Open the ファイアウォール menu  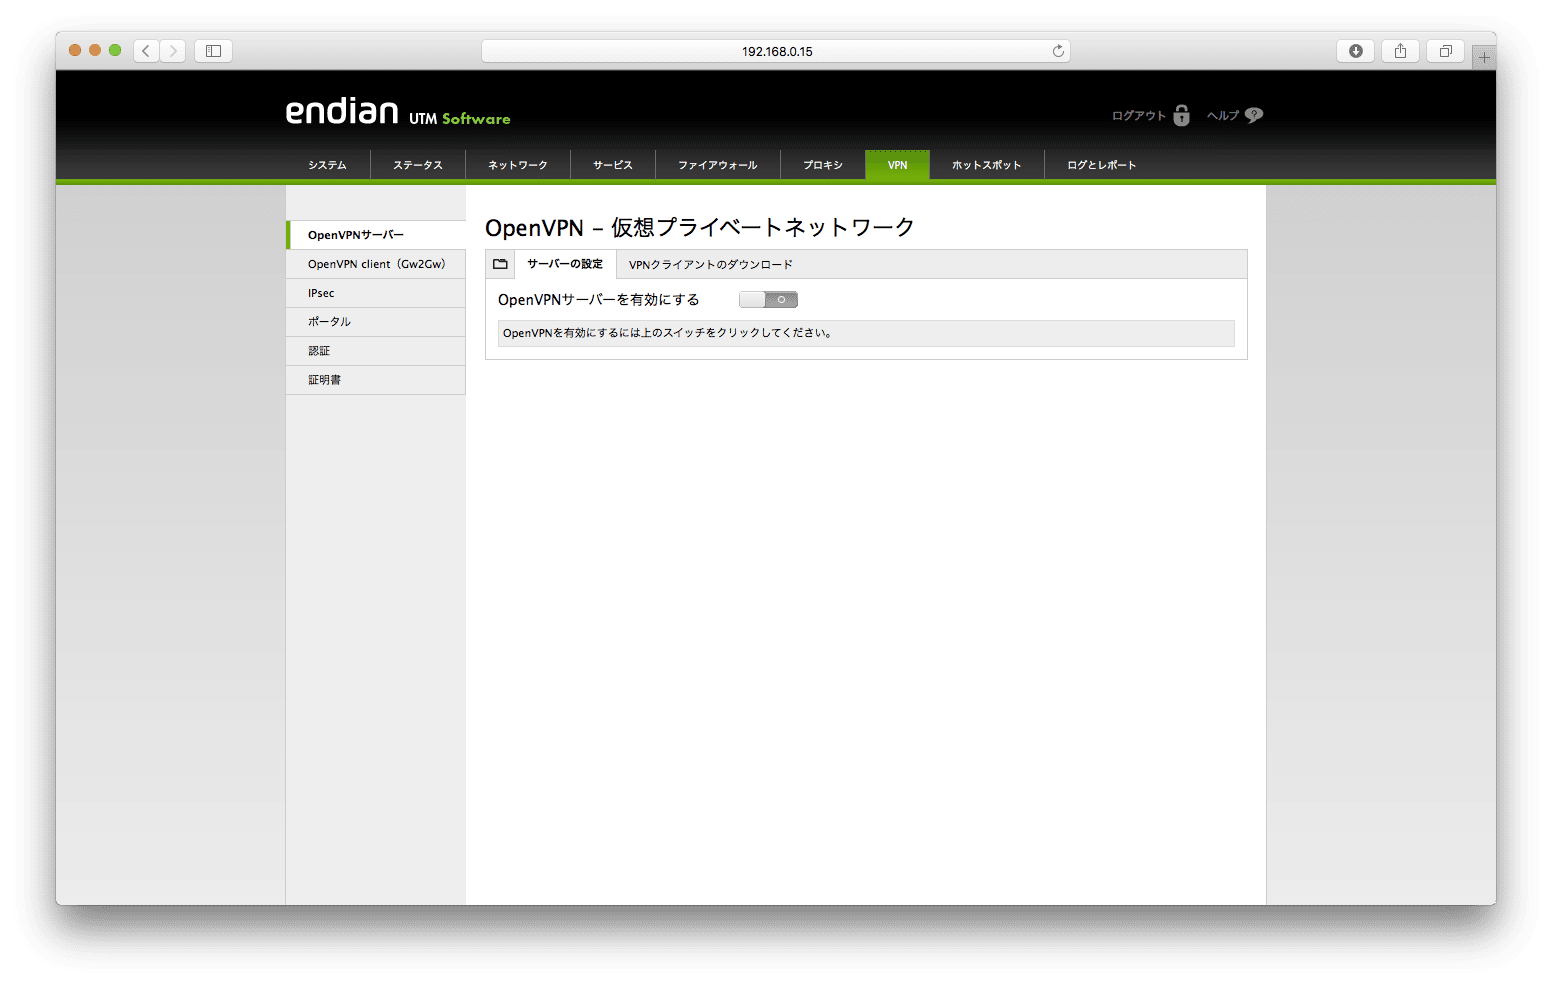(718, 165)
